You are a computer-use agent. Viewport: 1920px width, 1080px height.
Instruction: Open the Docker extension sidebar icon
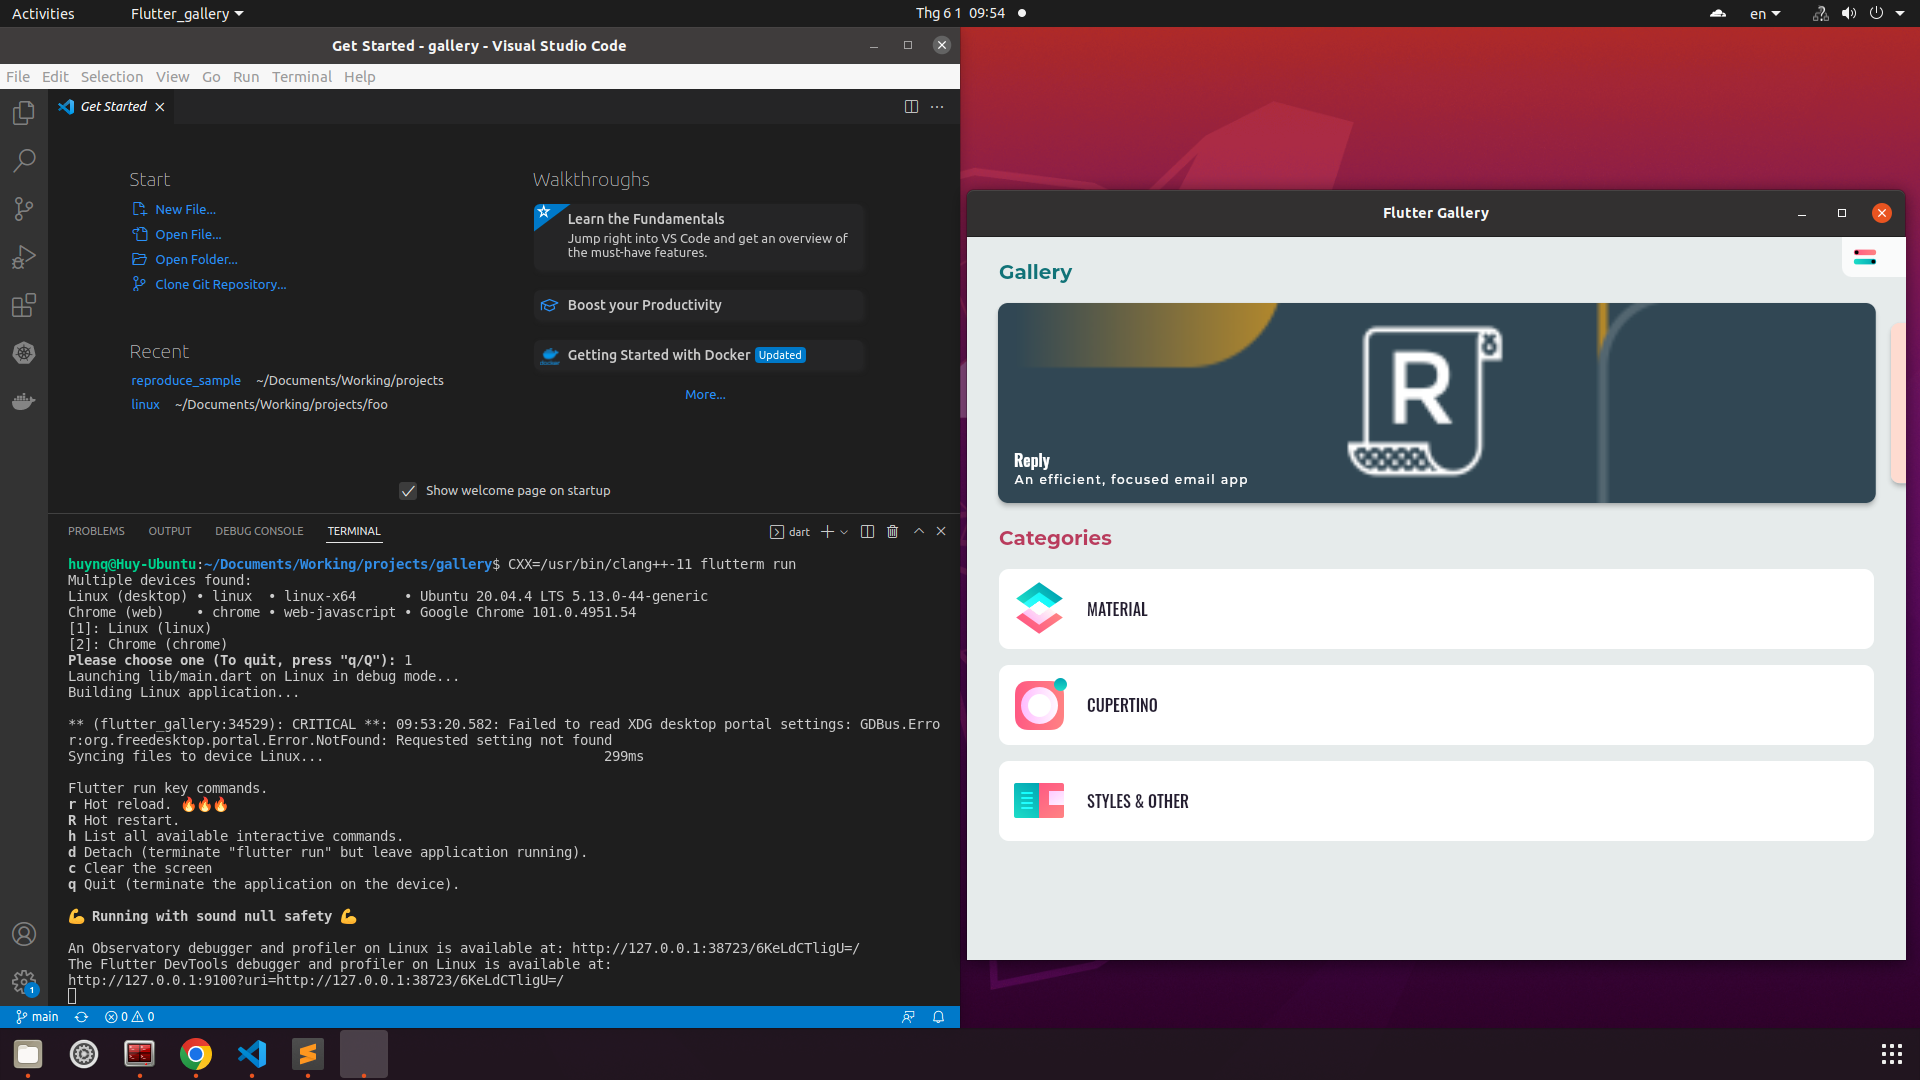point(23,401)
